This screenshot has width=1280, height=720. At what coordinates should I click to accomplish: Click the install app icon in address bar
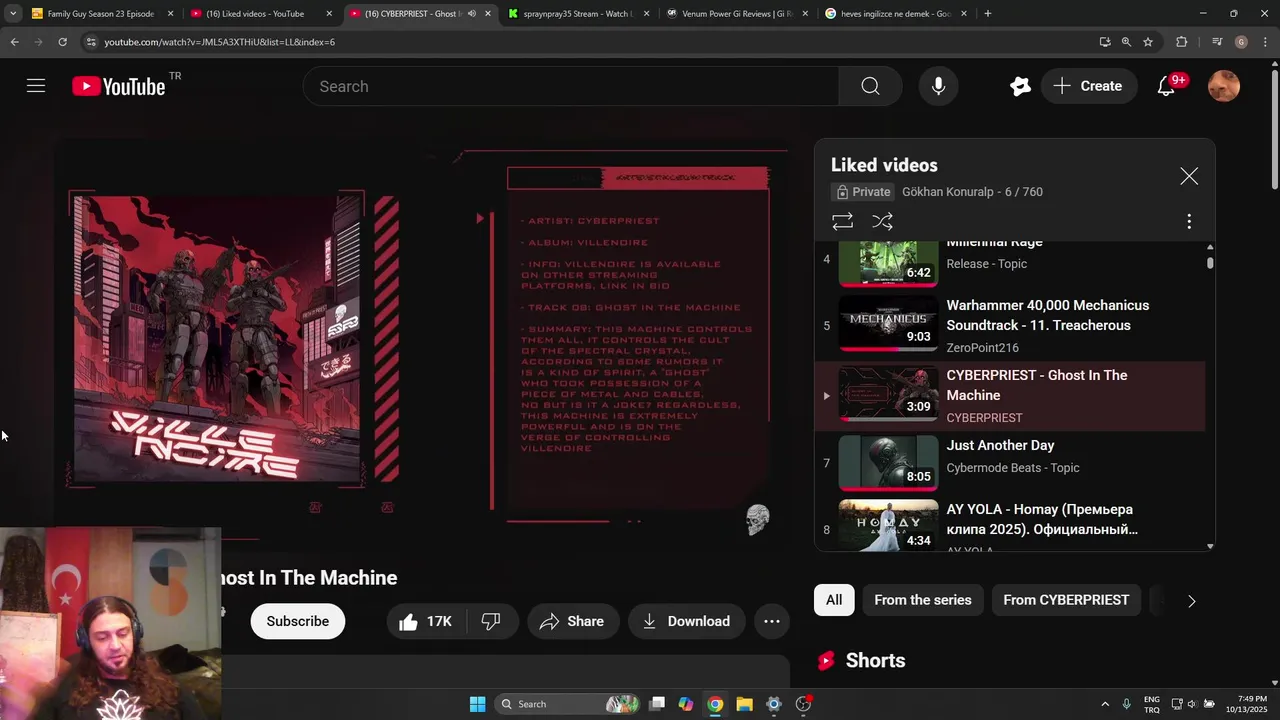[x=1105, y=42]
